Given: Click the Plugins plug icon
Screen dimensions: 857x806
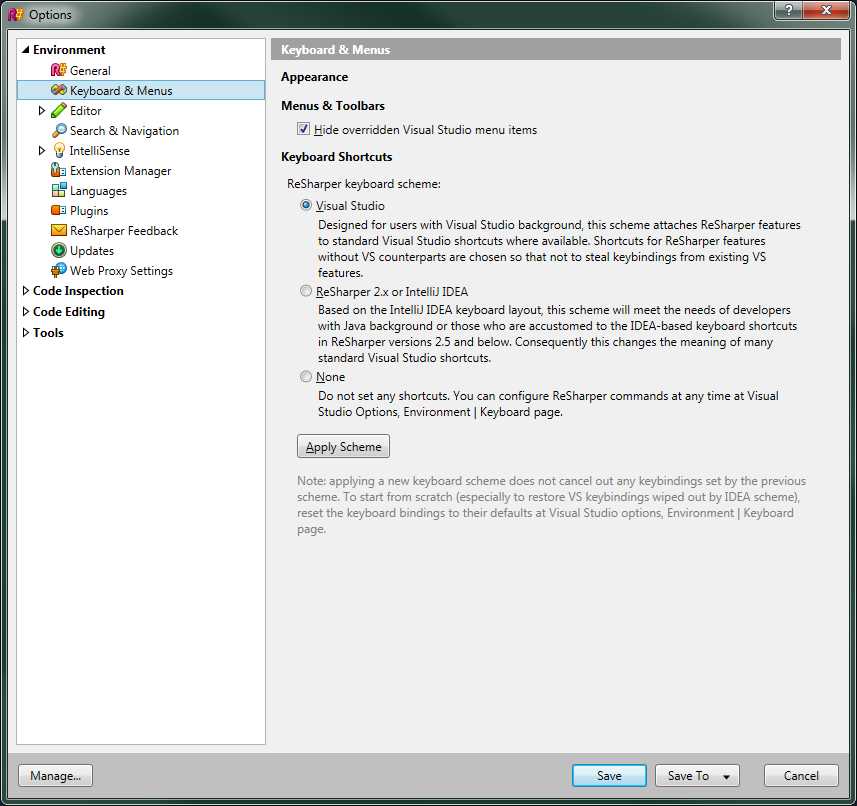Looking at the screenshot, I should (60, 210).
